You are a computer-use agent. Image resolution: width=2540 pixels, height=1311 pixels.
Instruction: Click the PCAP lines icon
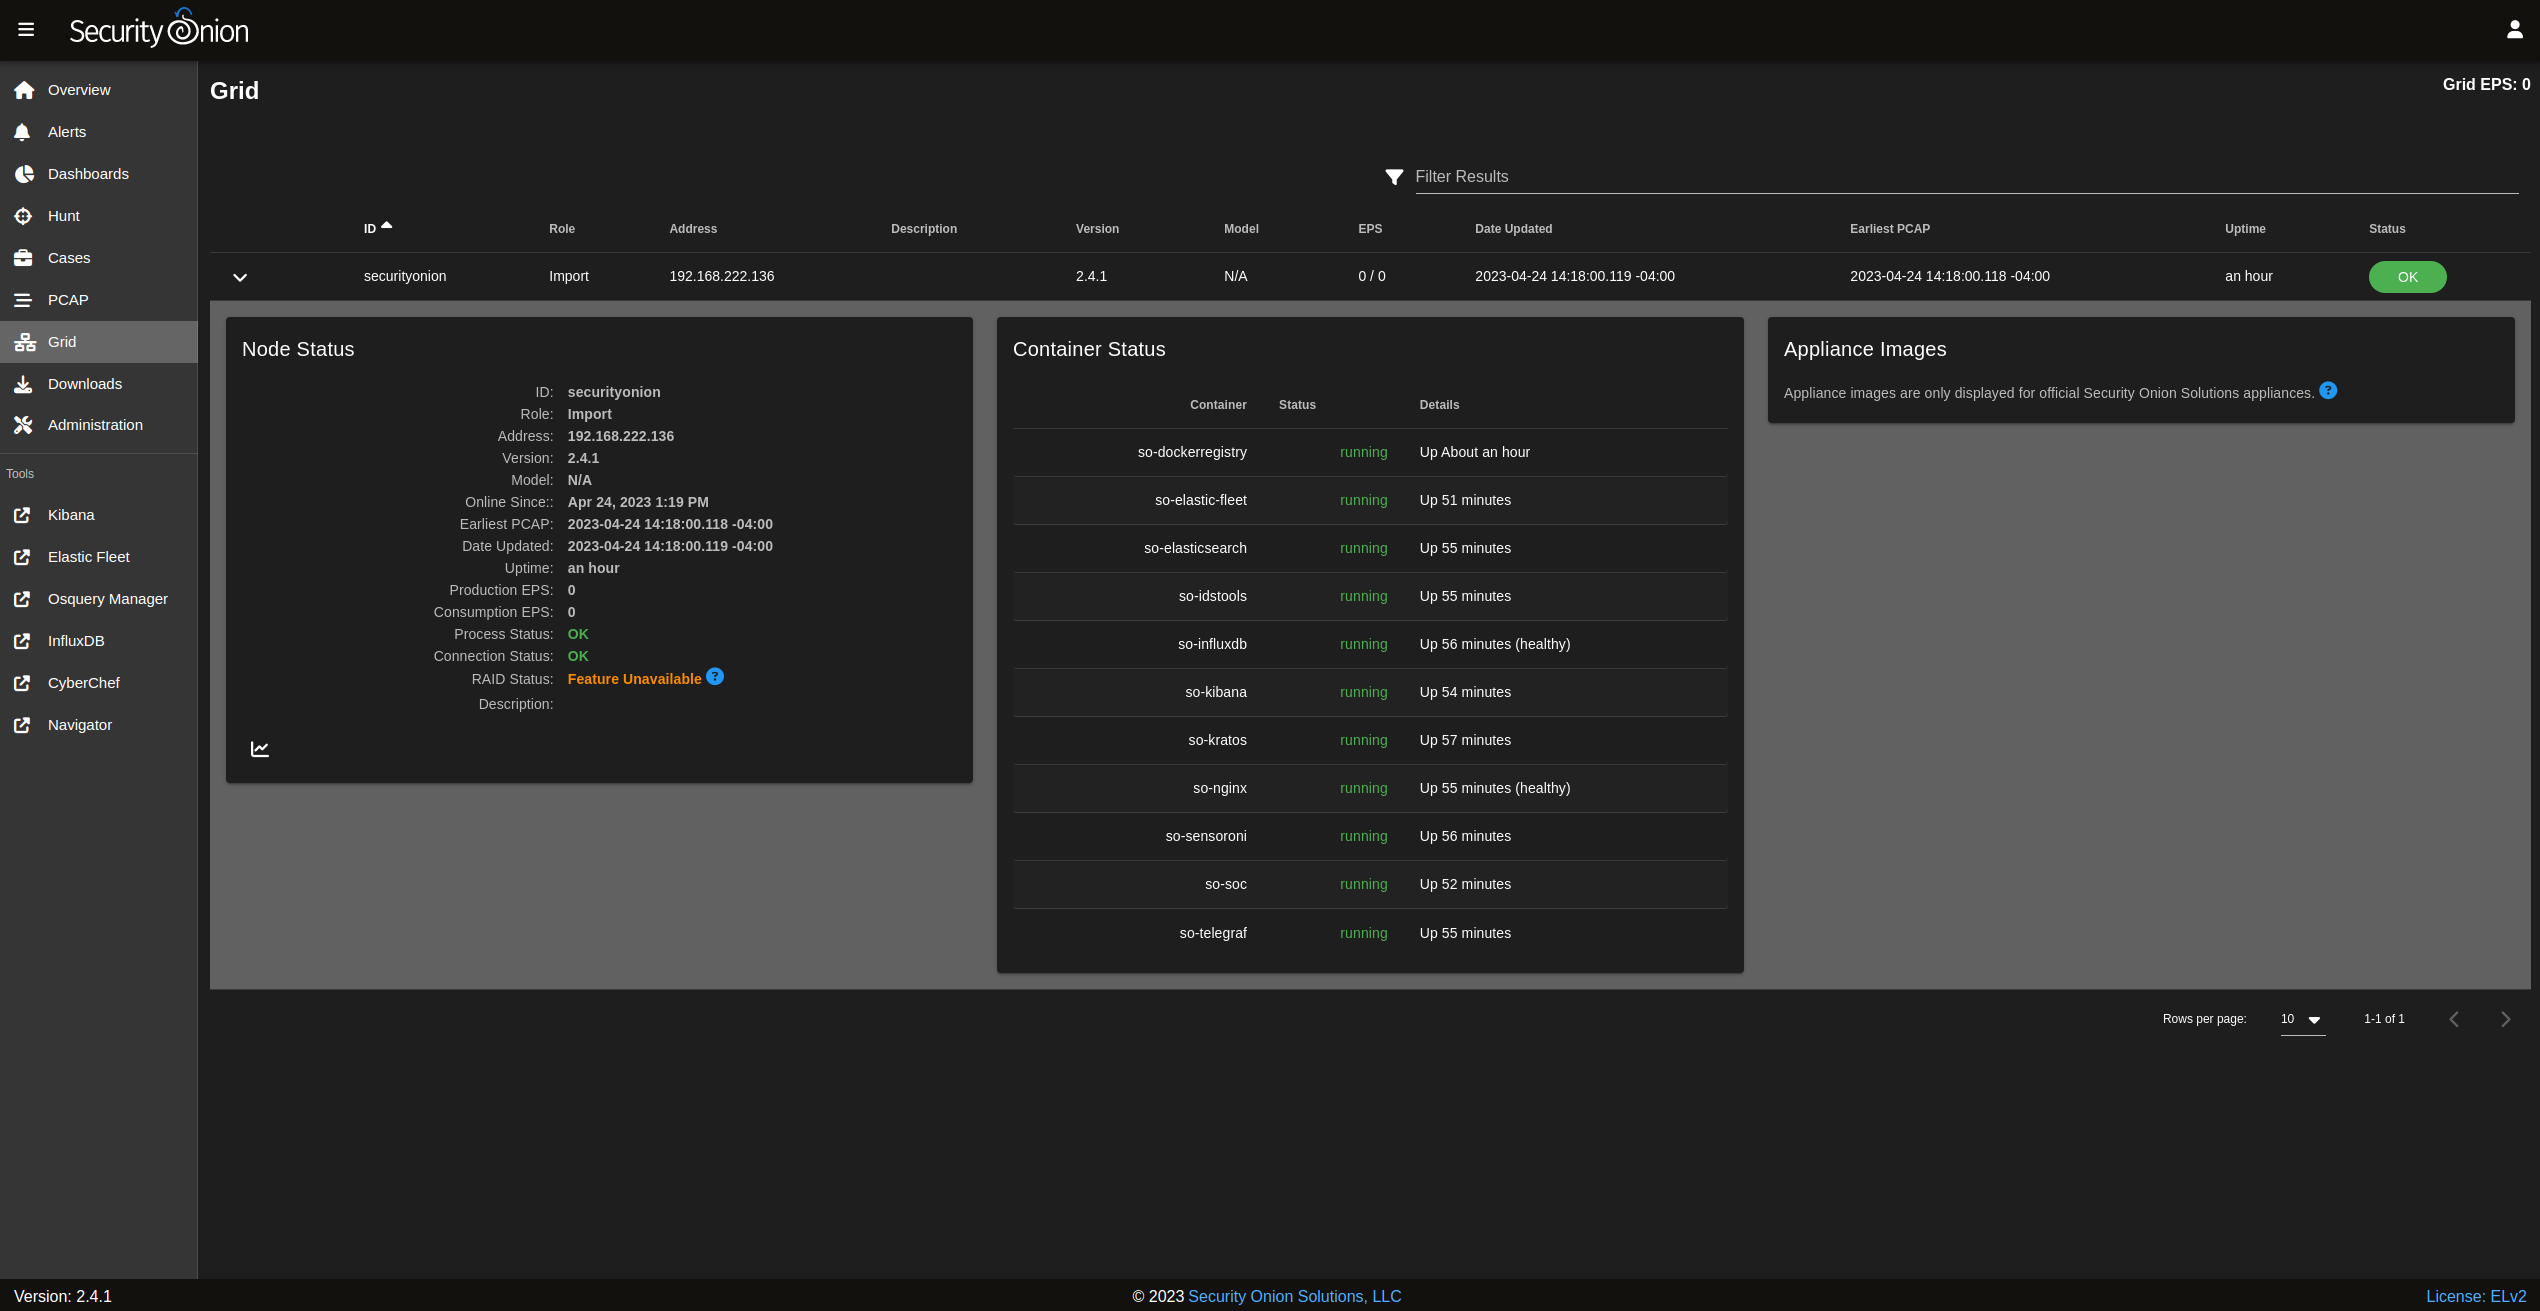coord(23,300)
